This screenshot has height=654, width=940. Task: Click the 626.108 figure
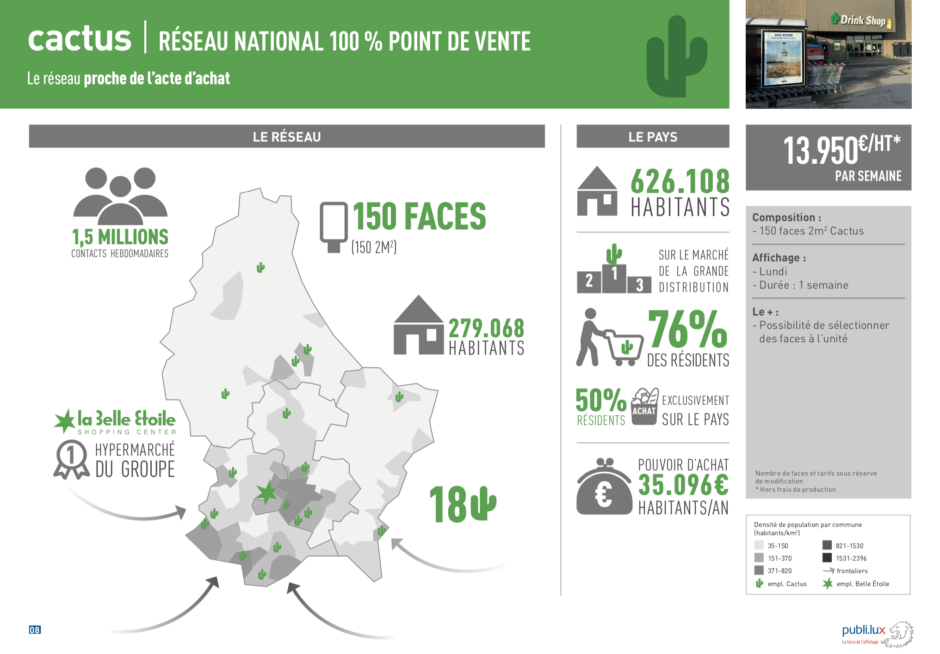pyautogui.click(x=680, y=181)
